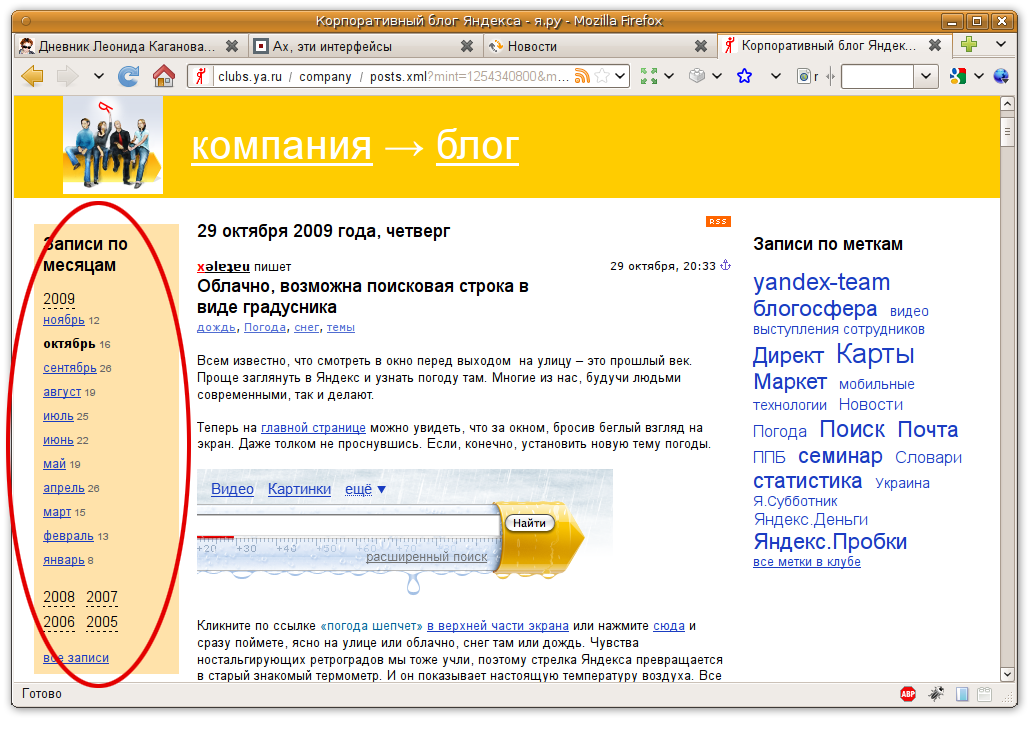Expand the 2005 year archive
Viewport: 1030px width, 745px height.
pos(102,622)
